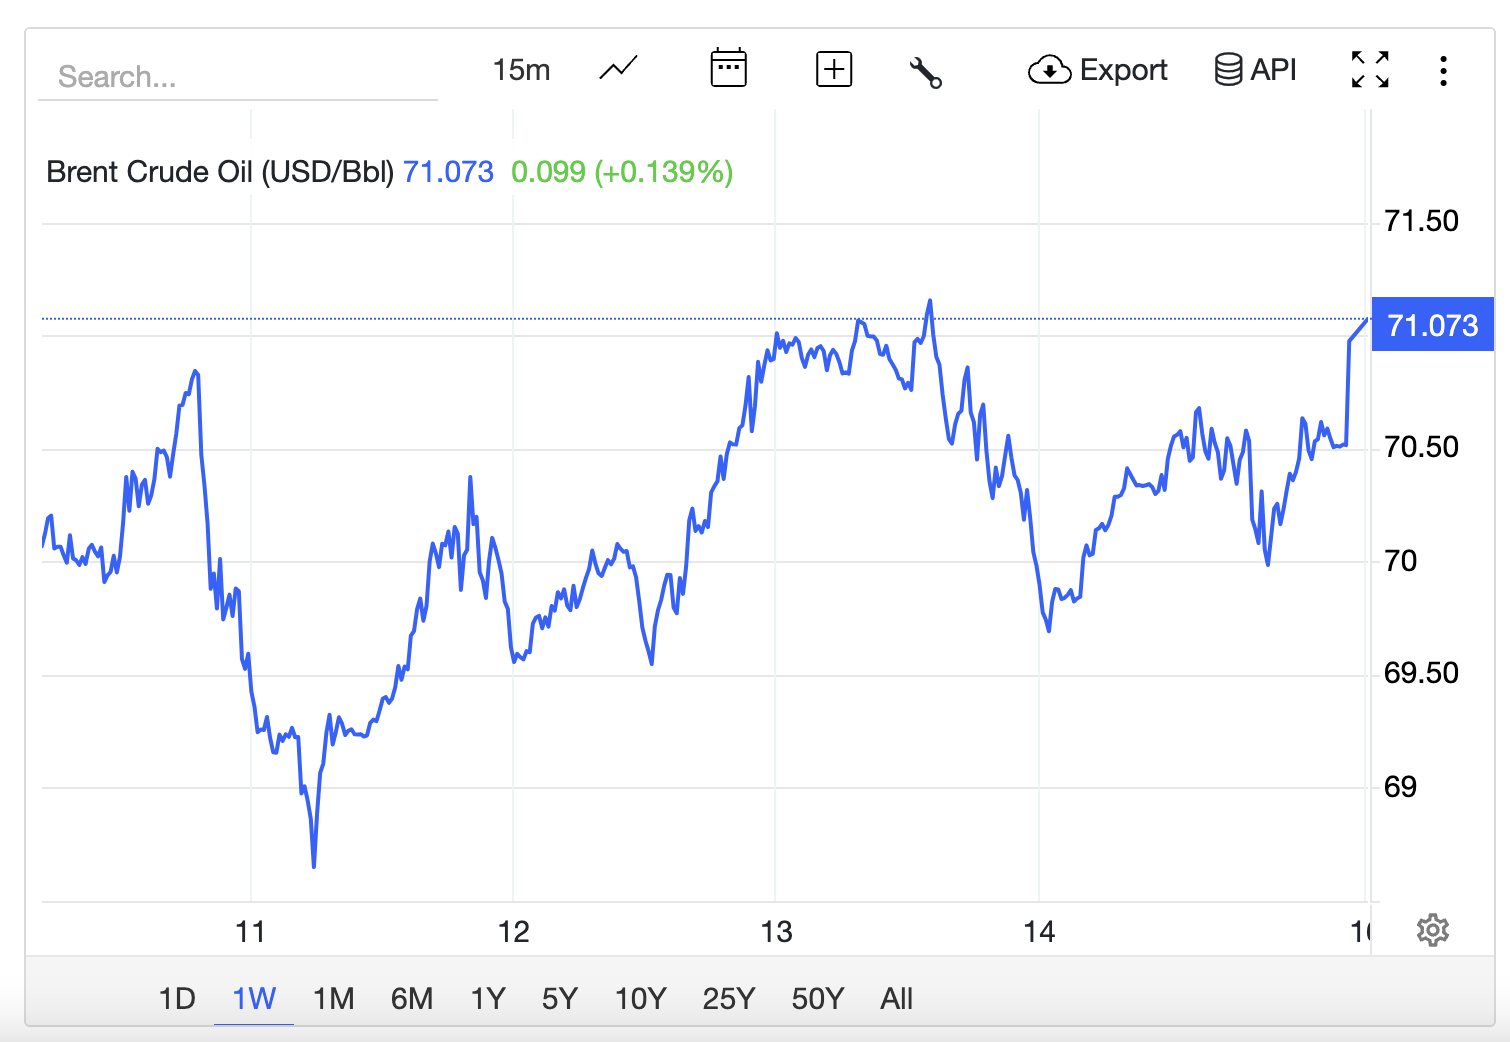Focus the Search input field

pyautogui.click(x=238, y=76)
